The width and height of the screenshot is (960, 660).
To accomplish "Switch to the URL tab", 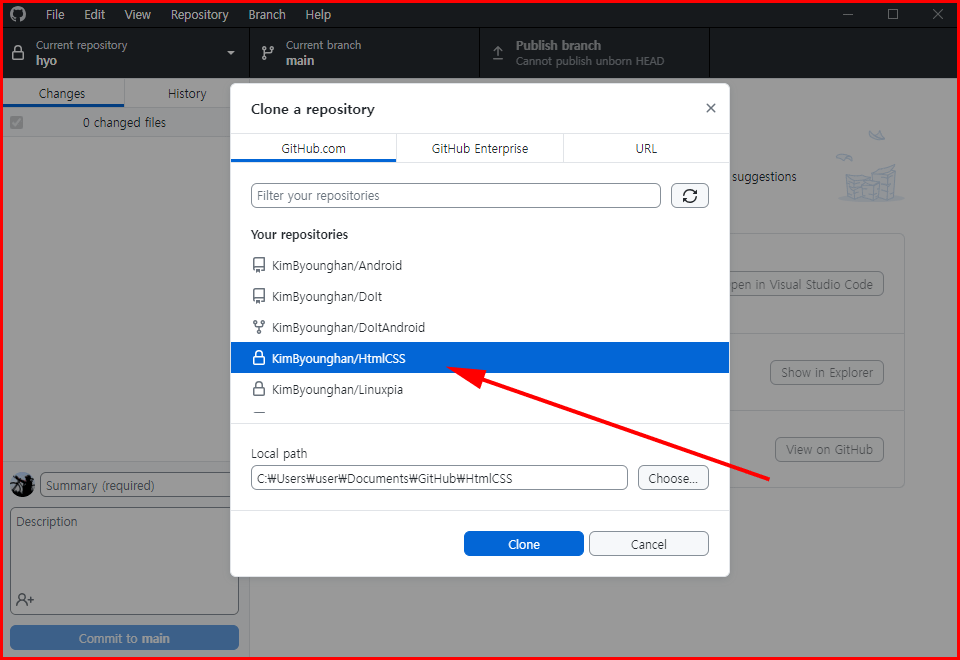I will pyautogui.click(x=647, y=148).
